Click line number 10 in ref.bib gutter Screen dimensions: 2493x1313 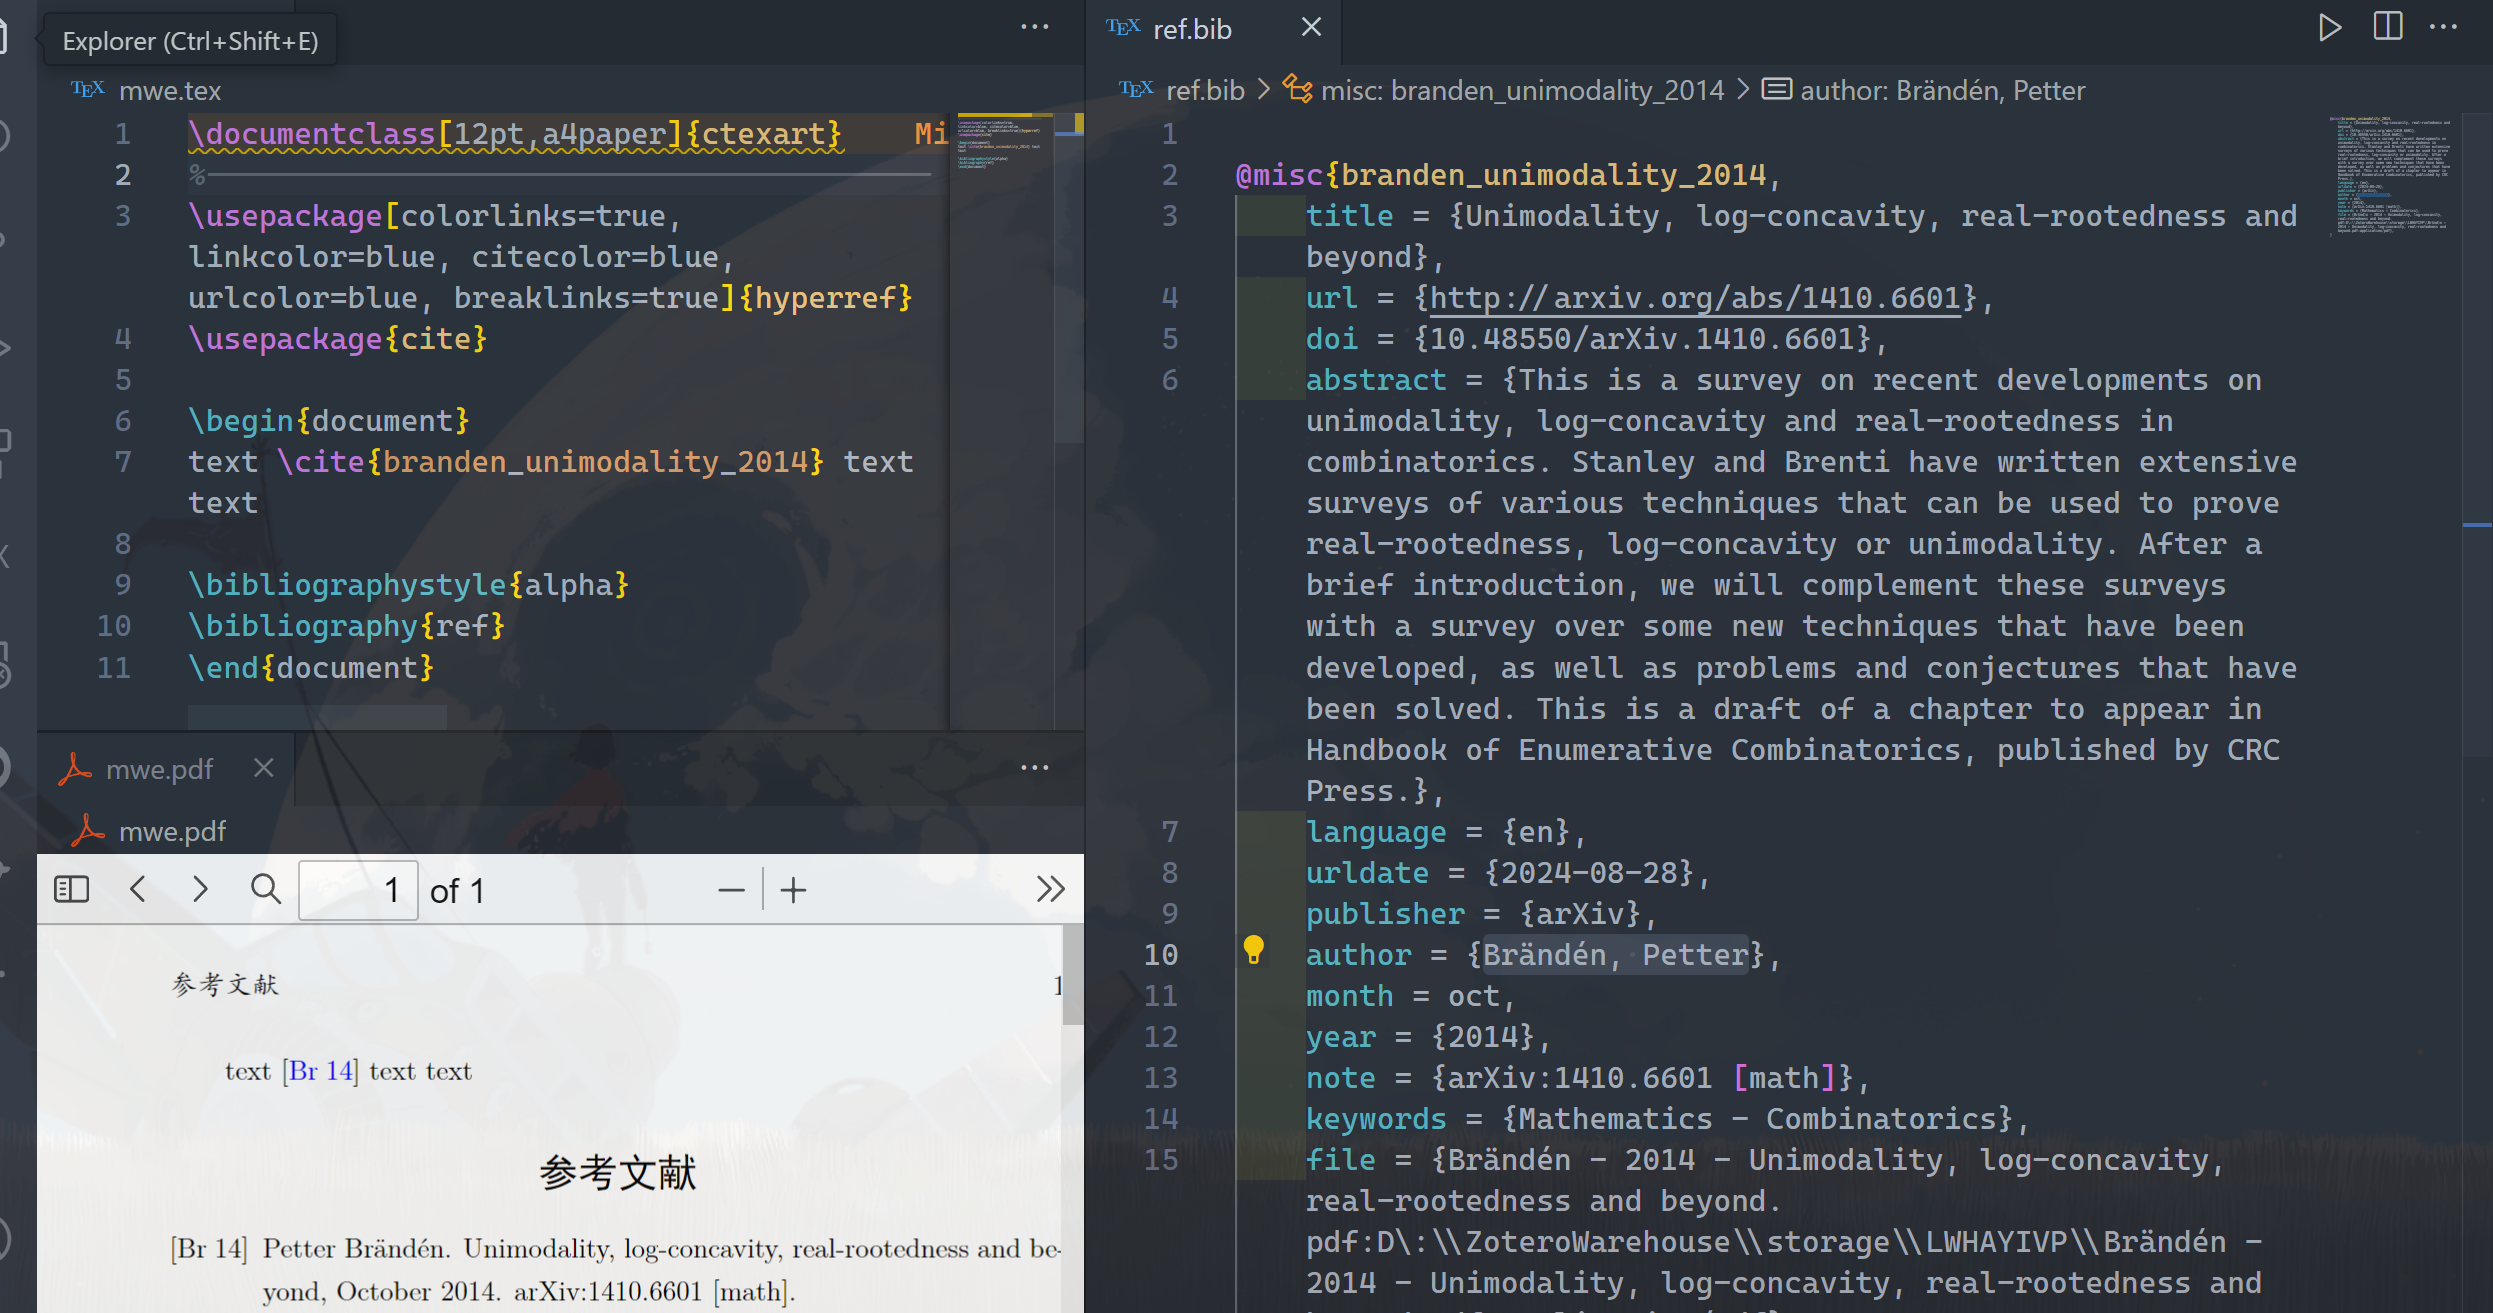click(1161, 955)
